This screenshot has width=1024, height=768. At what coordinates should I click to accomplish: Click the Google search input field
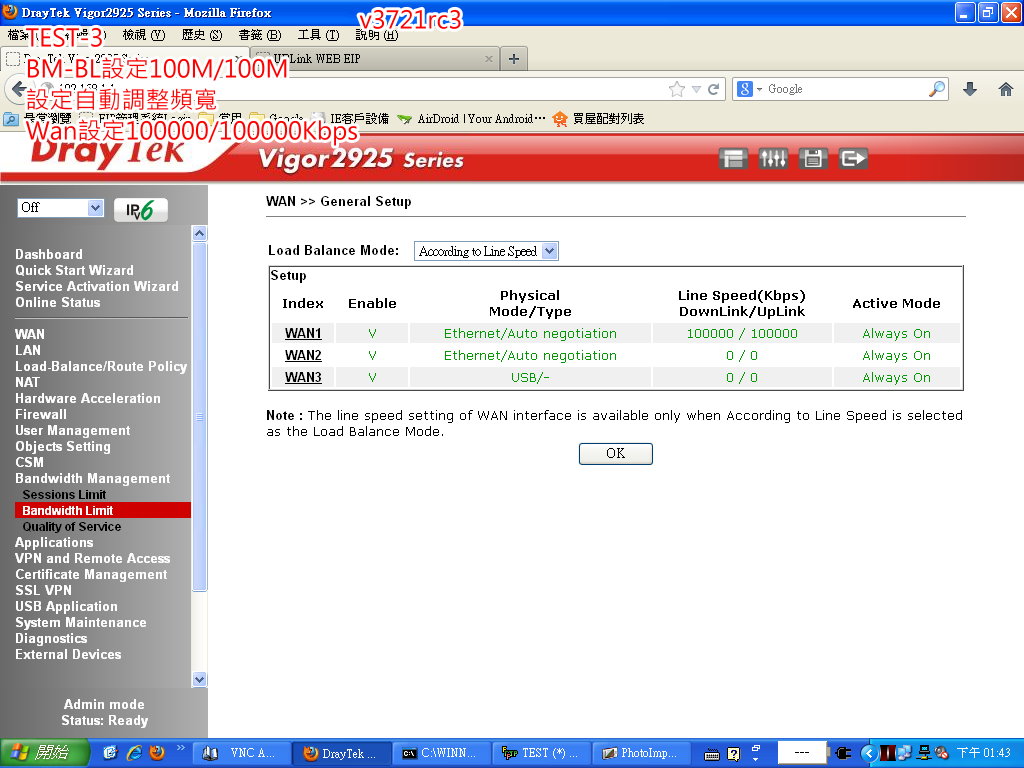[x=846, y=89]
